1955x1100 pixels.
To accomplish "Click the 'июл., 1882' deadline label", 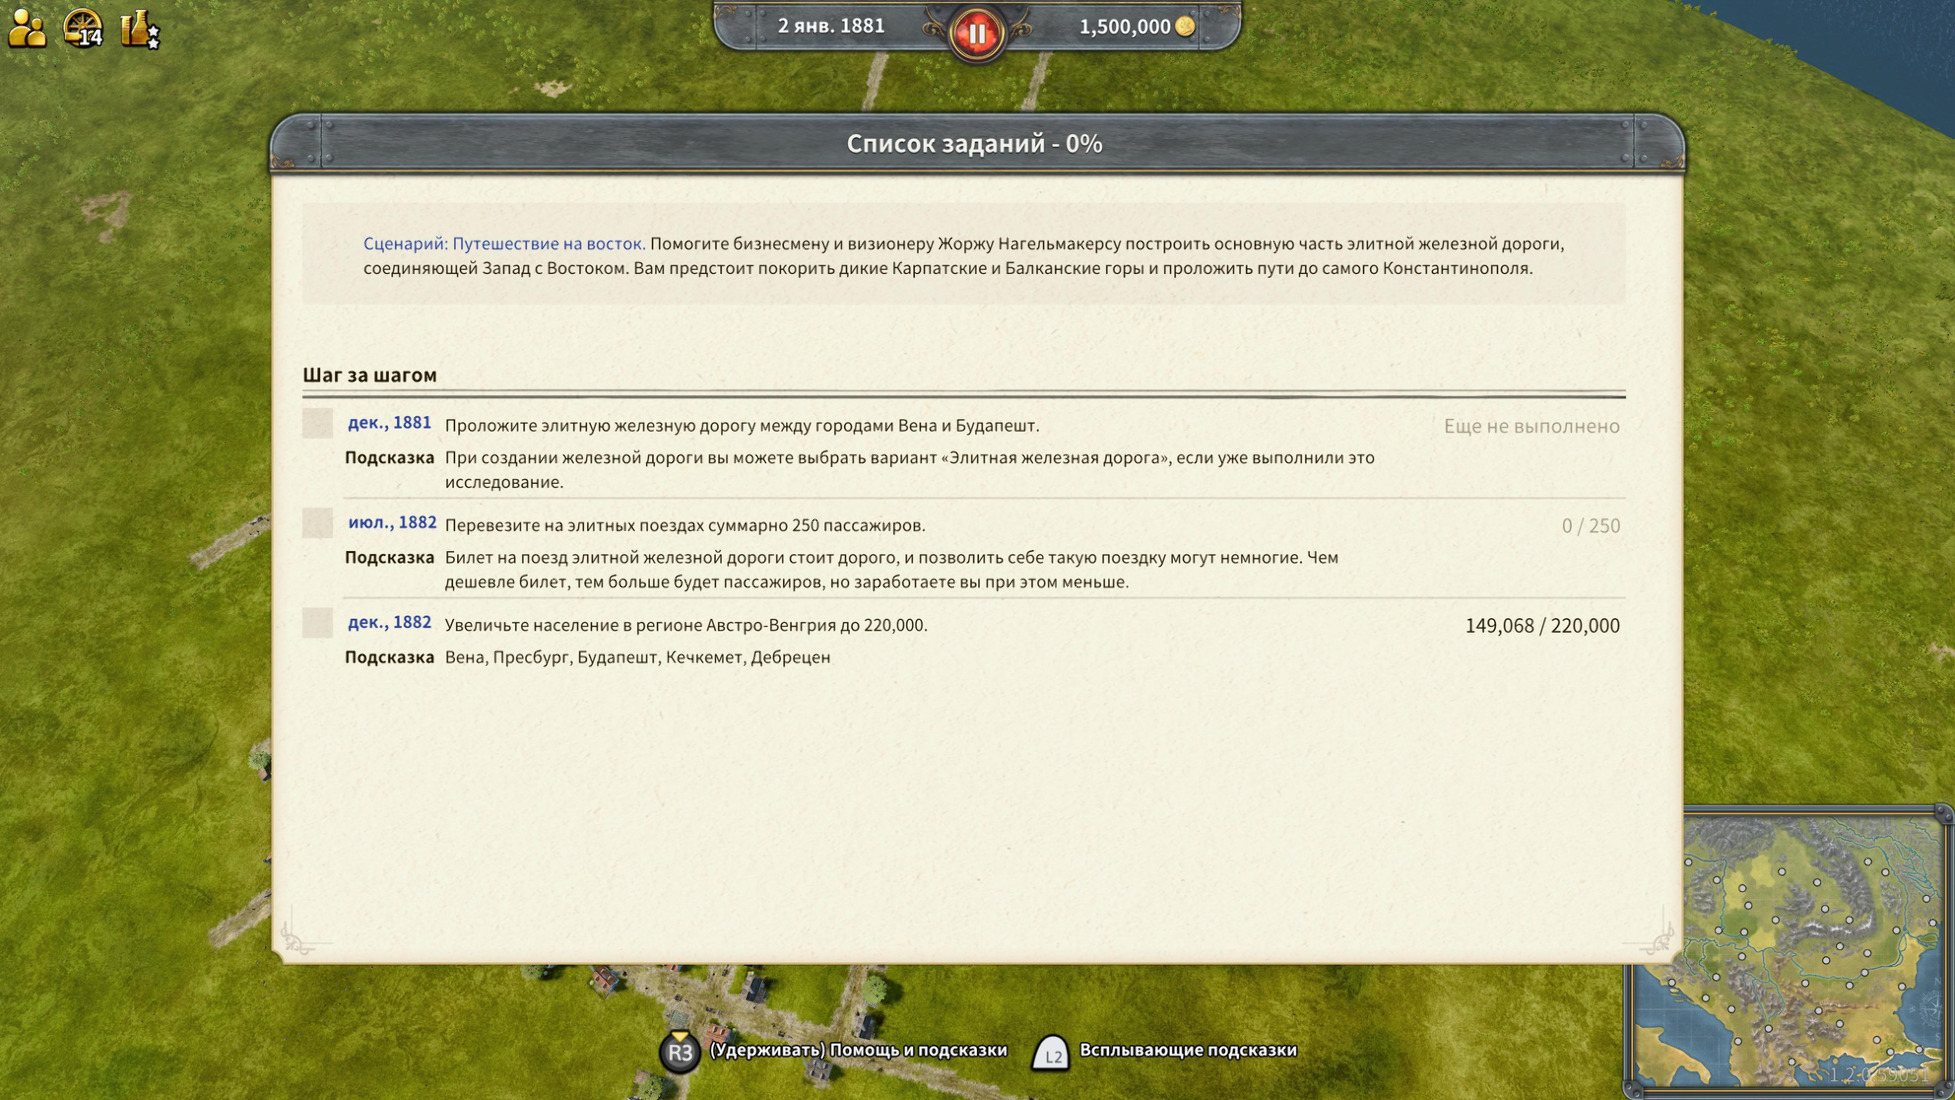I will (391, 523).
